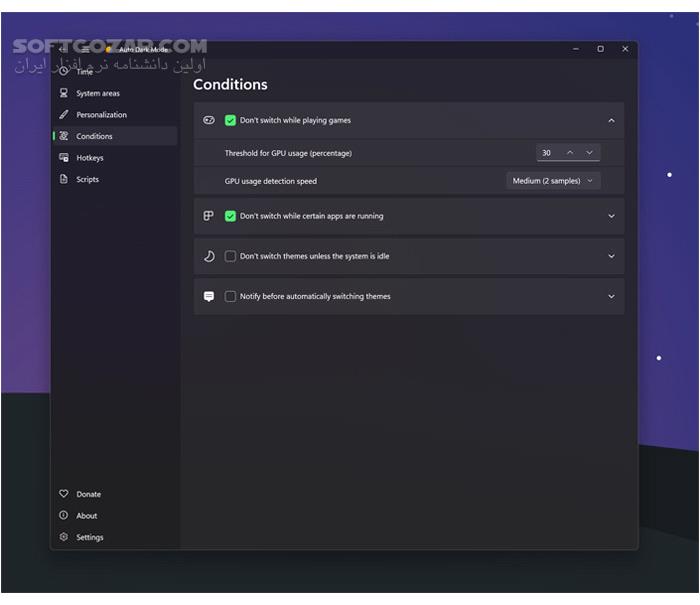Viewport: 700px width, 605px height.
Task: Increase GPU threshold with up arrow
Action: click(570, 153)
